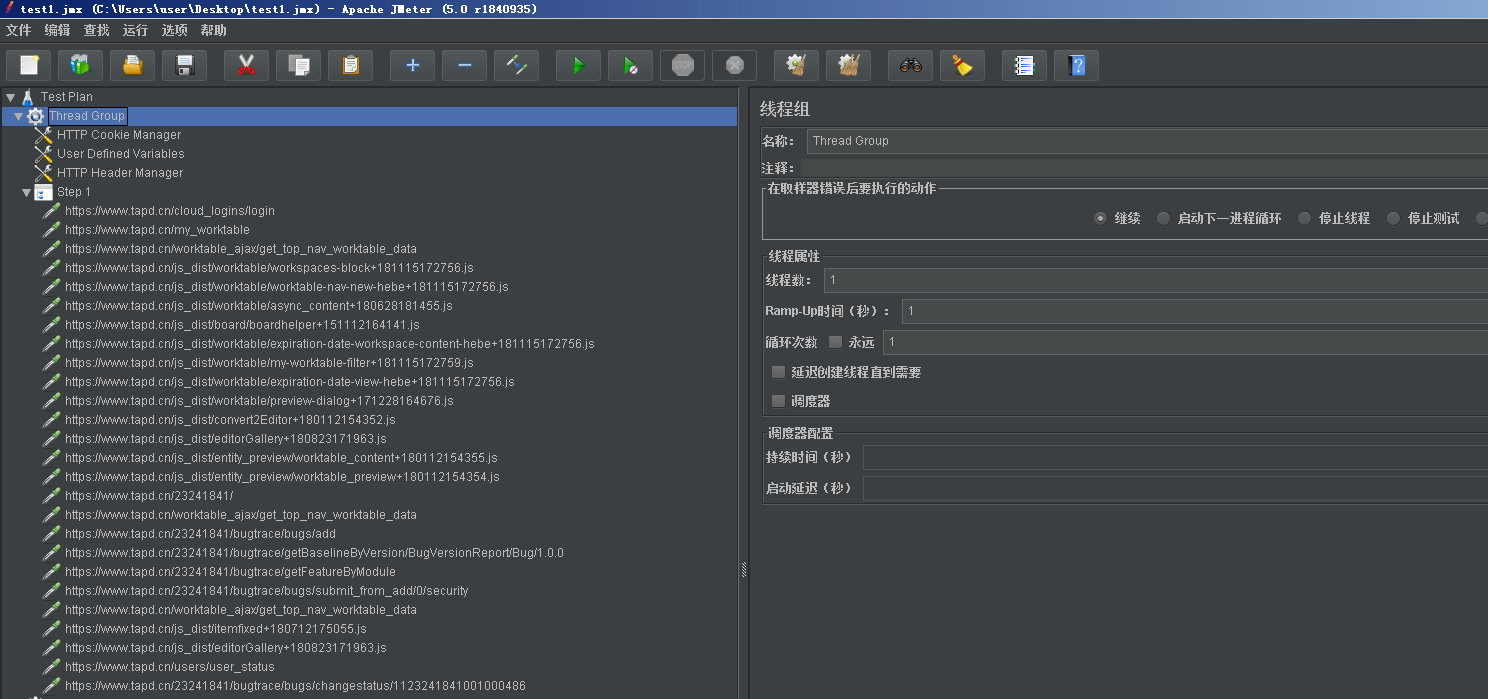Open the Help book icon
Screen dimensions: 1488x699
(1076, 66)
